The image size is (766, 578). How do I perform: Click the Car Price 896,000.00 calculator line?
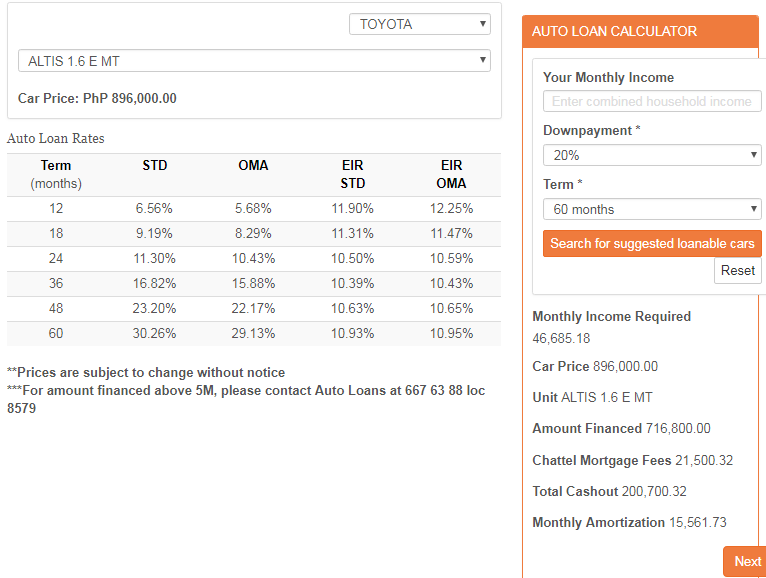(595, 366)
